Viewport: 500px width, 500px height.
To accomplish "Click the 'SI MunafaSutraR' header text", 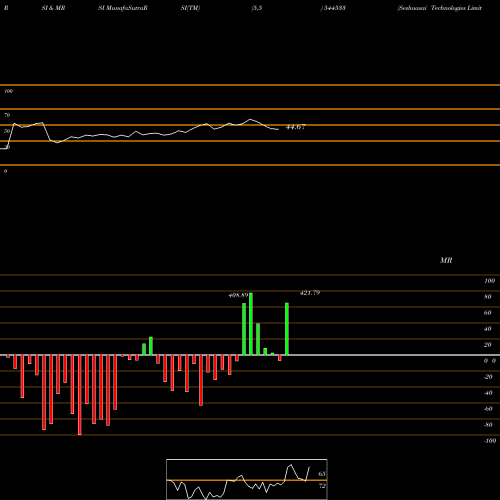I will (x=123, y=8).
